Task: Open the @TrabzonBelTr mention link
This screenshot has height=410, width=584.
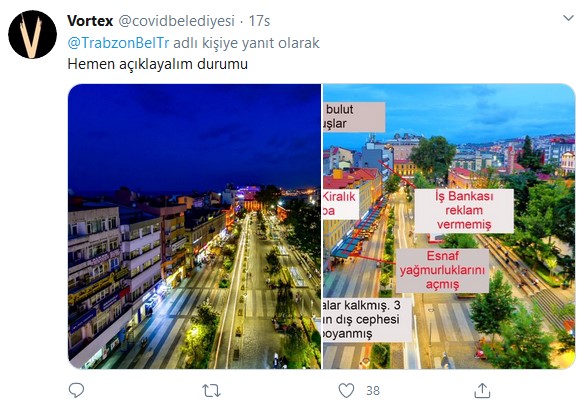Action: pos(118,43)
